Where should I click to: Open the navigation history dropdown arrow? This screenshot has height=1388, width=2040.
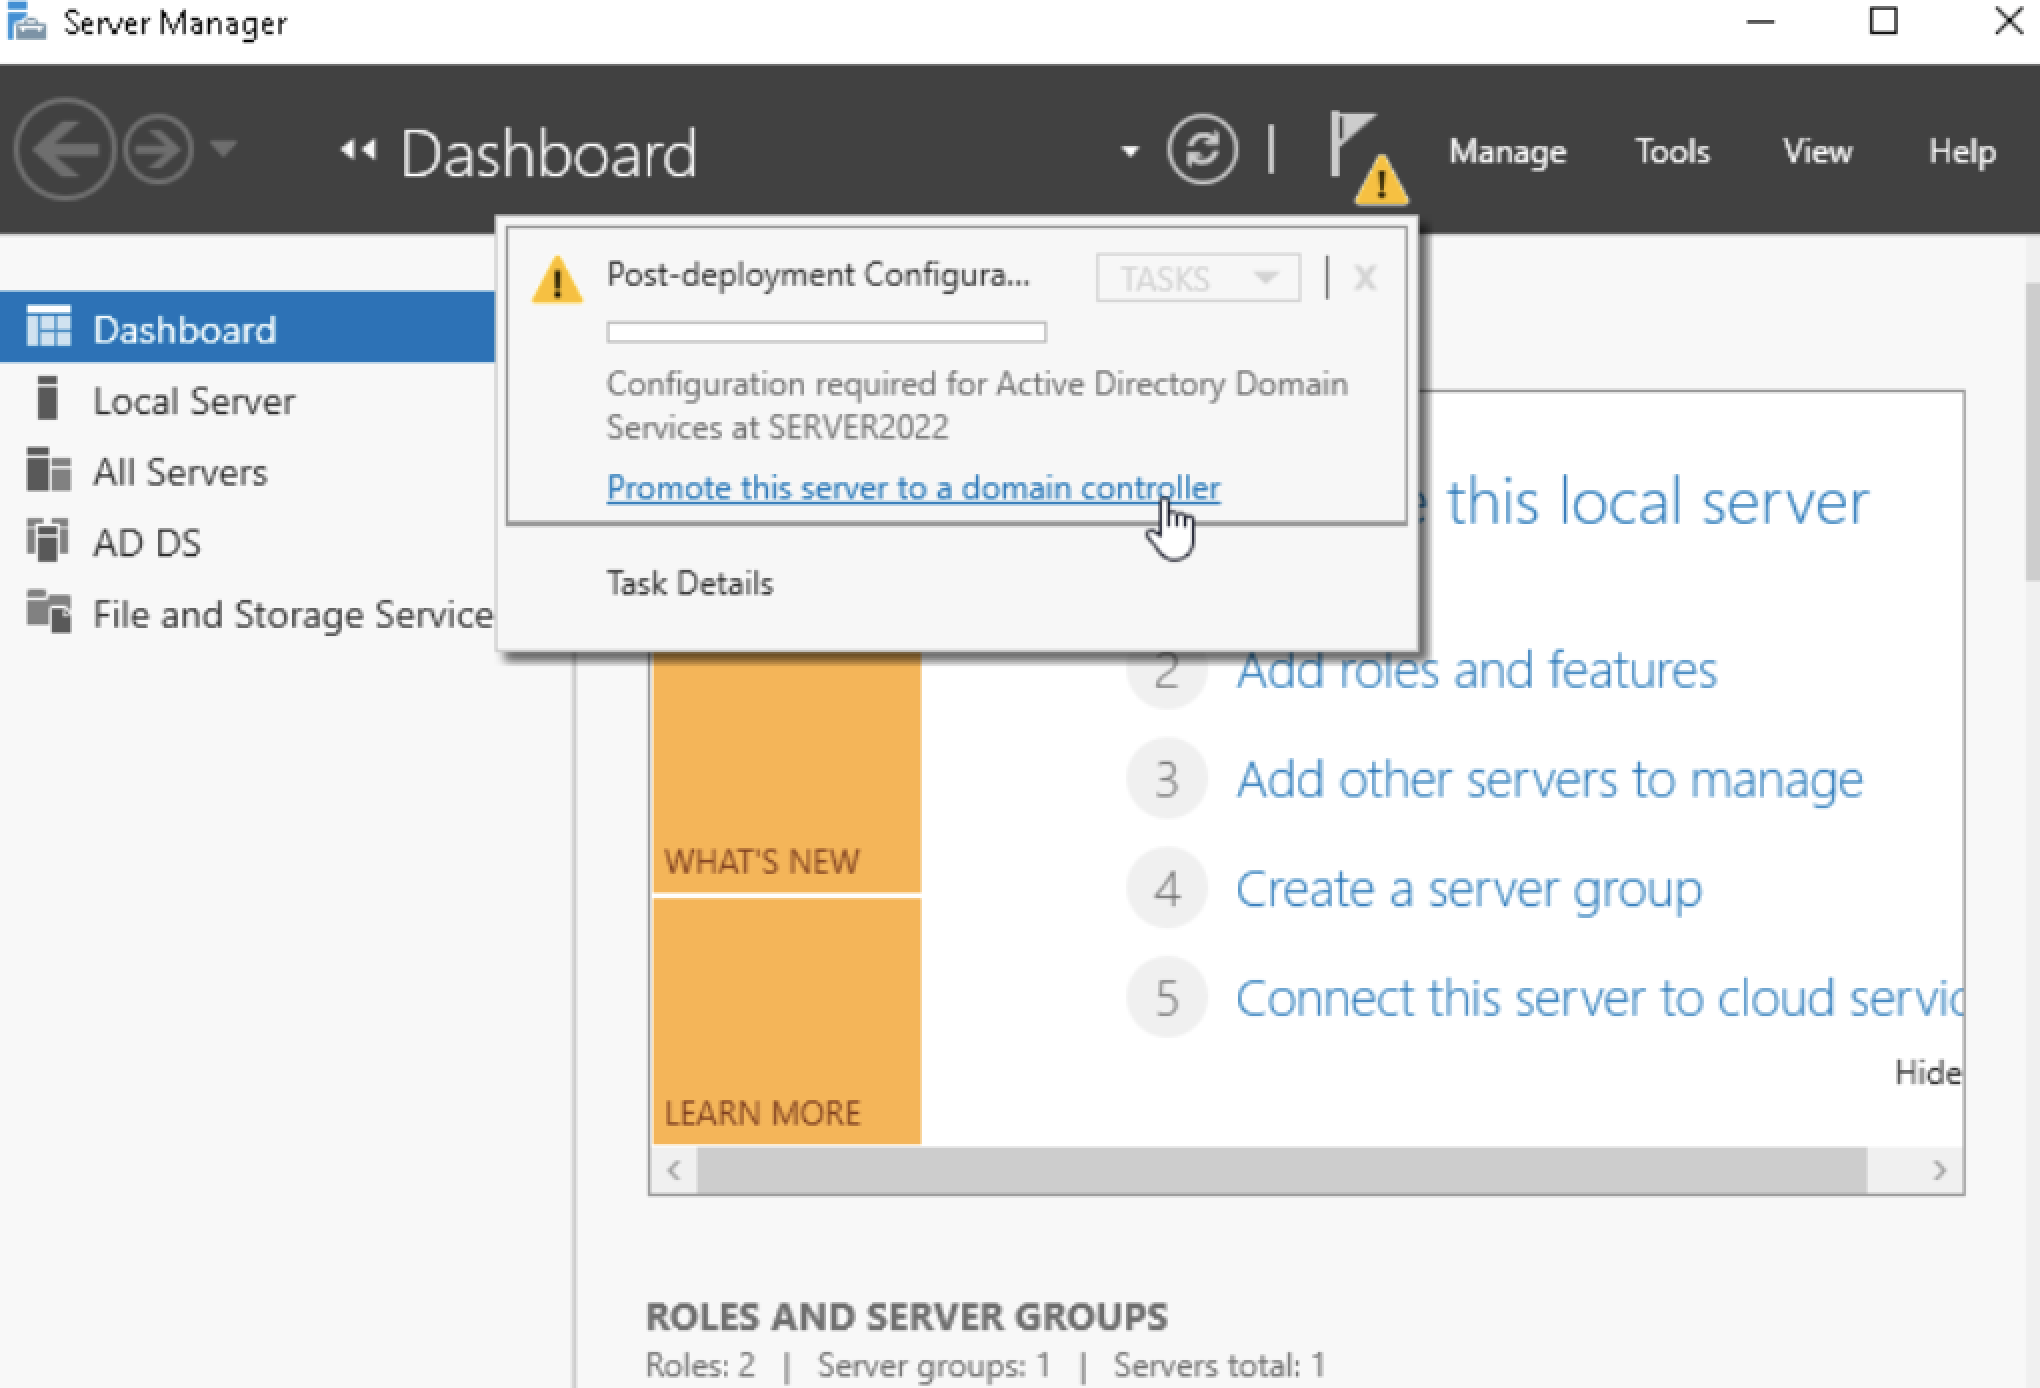click(224, 150)
